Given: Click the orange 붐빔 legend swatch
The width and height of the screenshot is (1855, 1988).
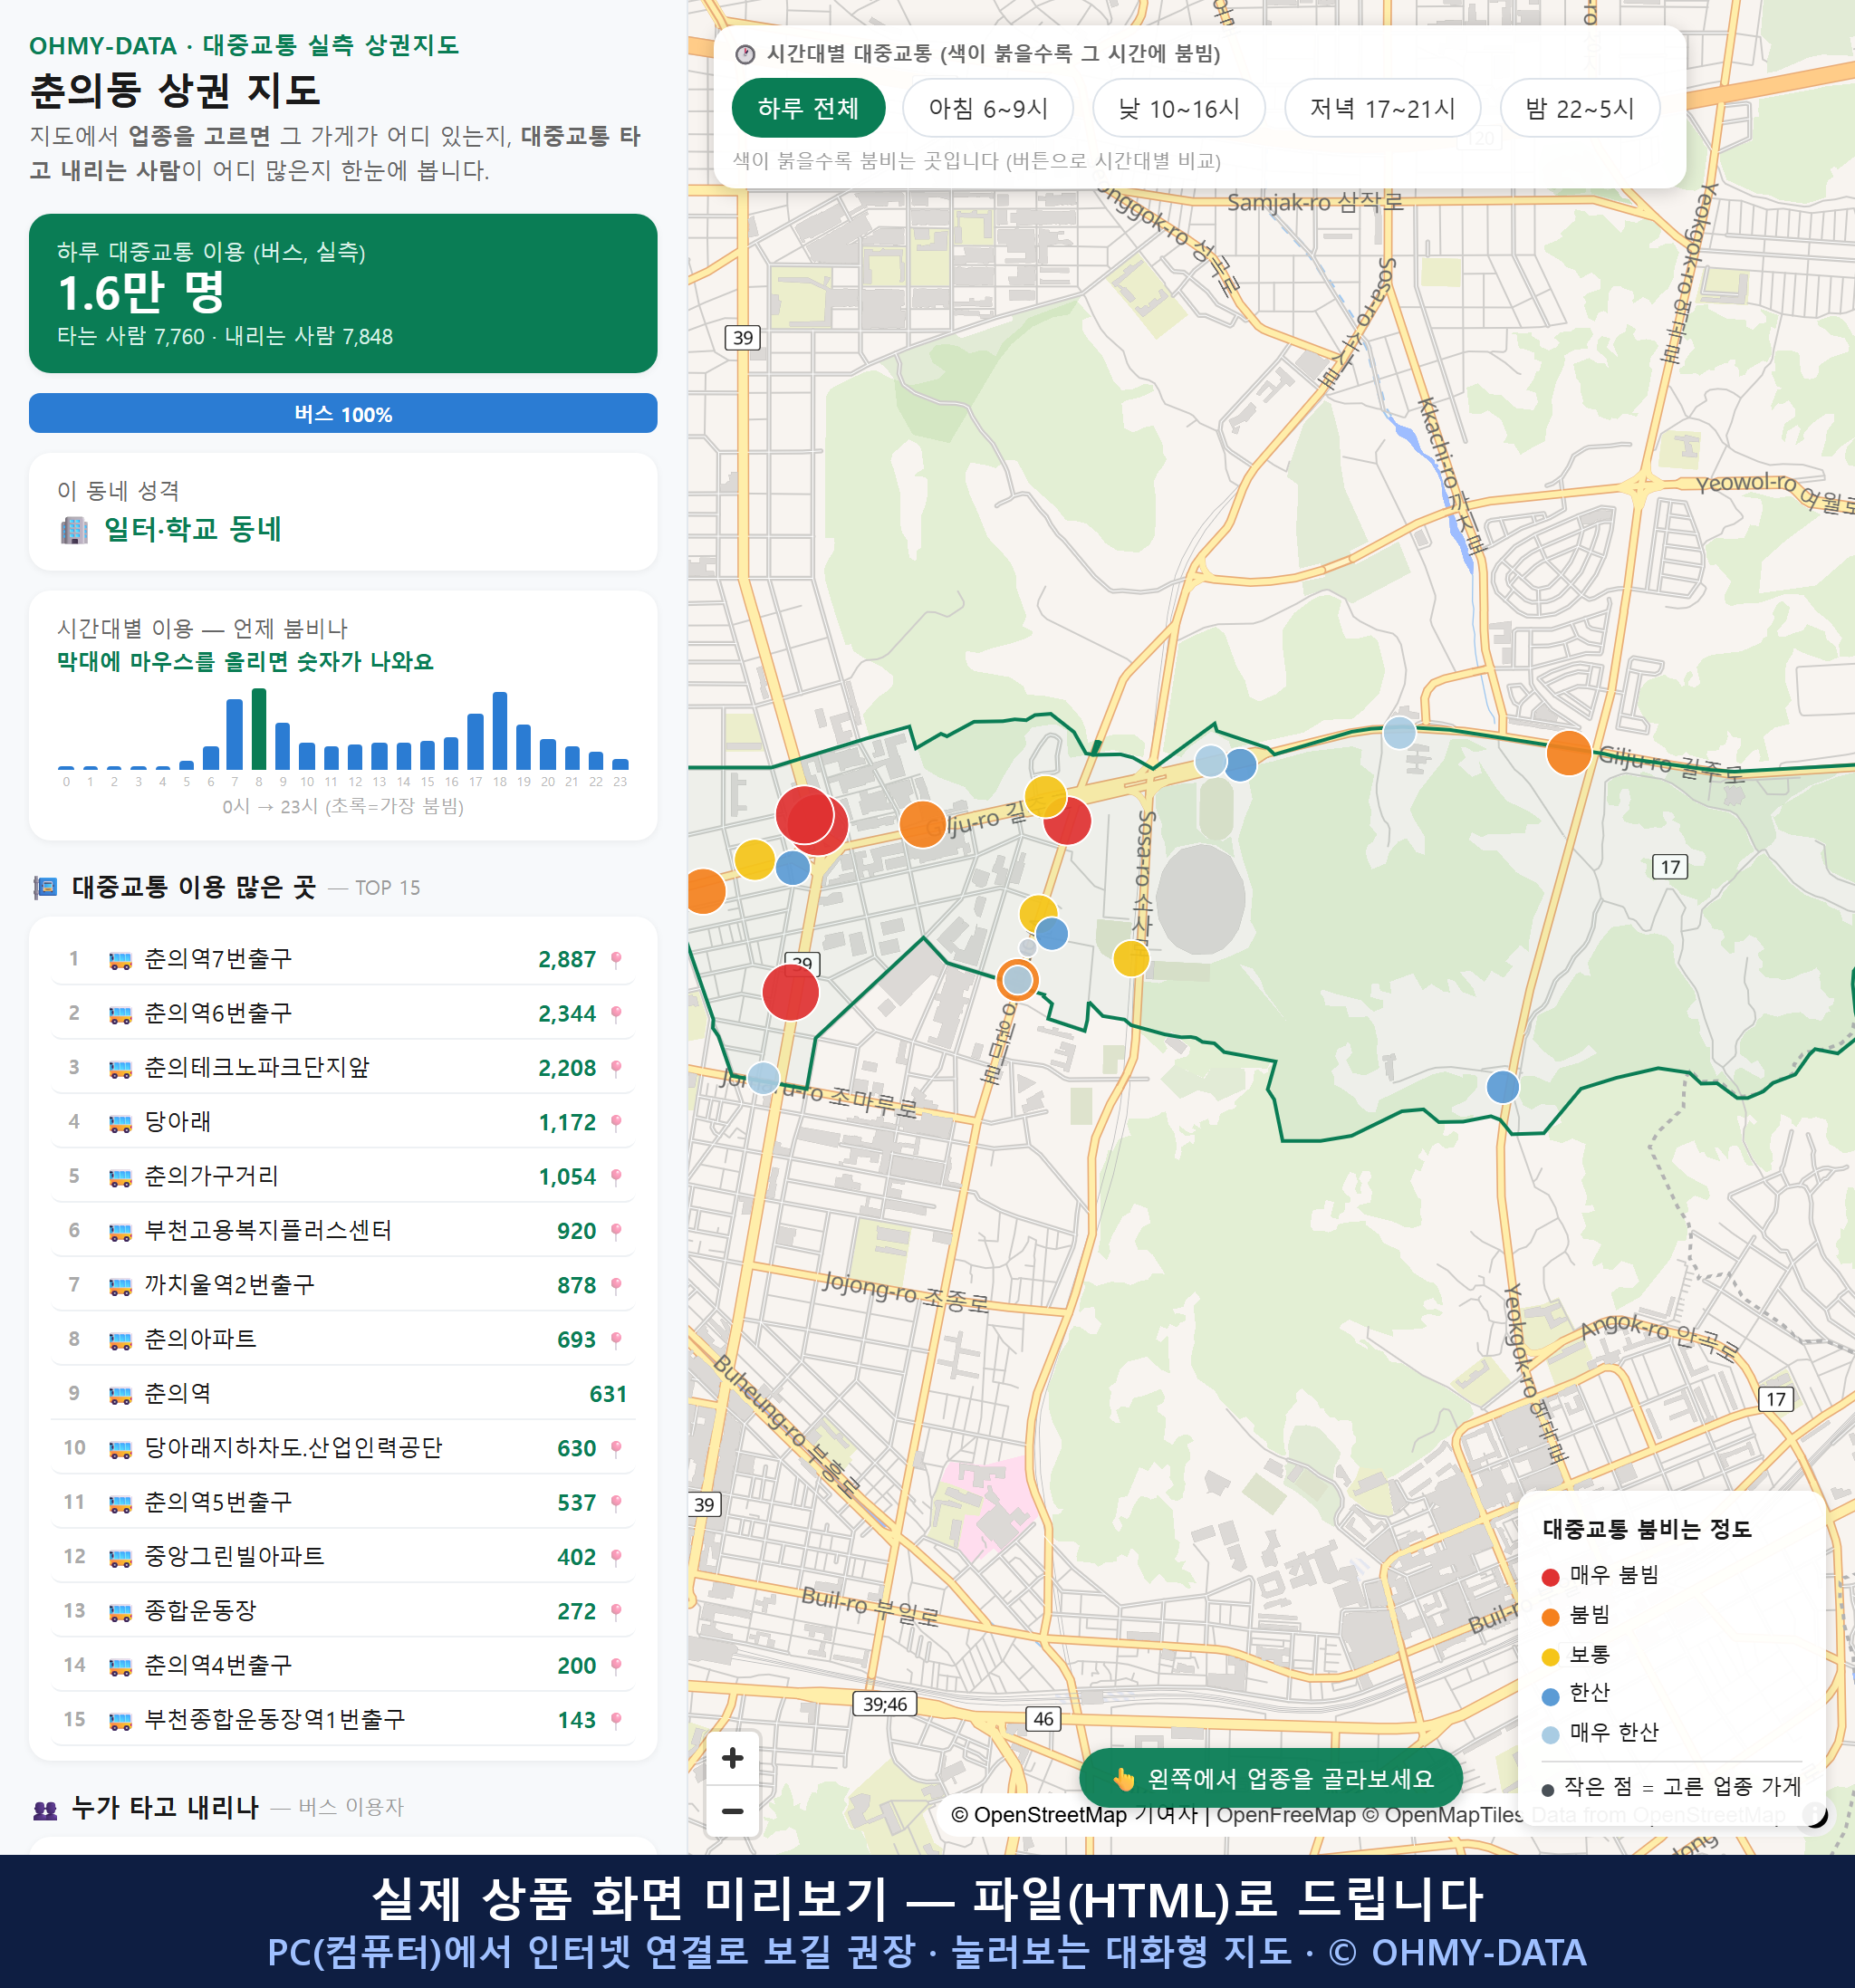Looking at the screenshot, I should [1550, 1617].
